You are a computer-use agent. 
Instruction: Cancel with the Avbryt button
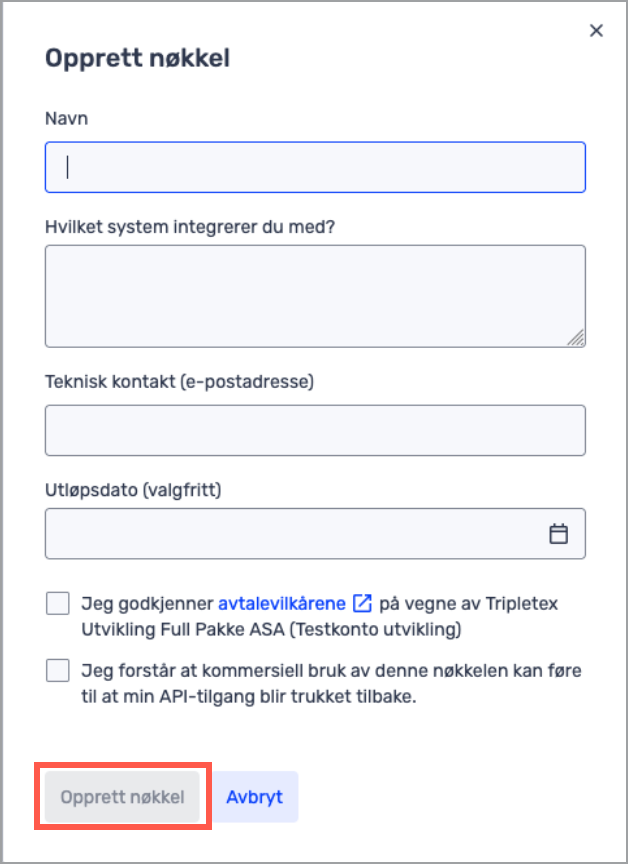coord(255,797)
